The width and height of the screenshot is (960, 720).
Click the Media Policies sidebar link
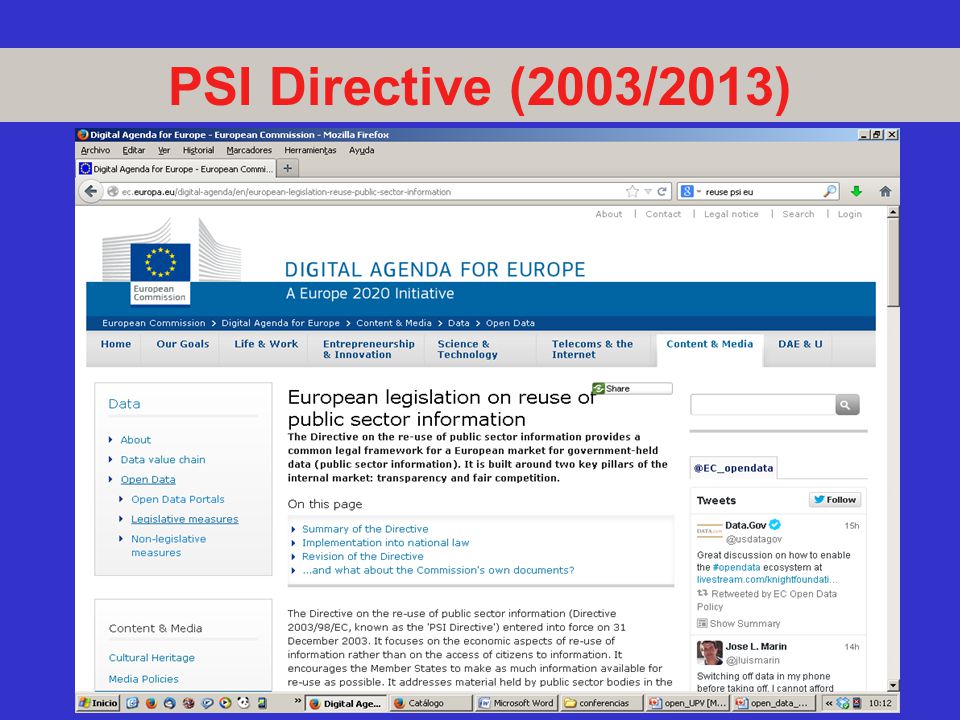[x=143, y=679]
